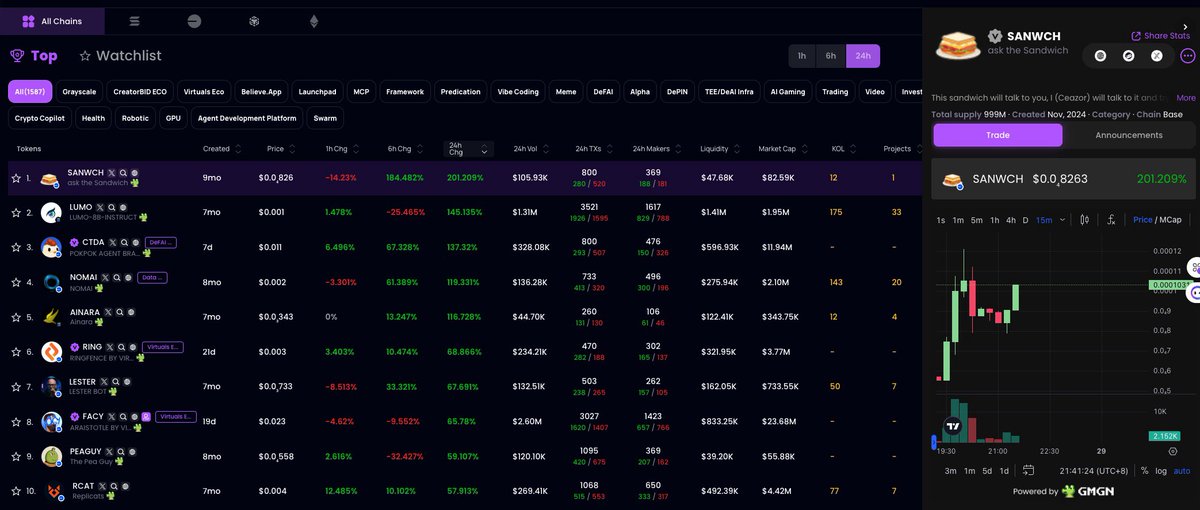Select the Trade tab
The width and height of the screenshot is (1200, 510).
(998, 135)
